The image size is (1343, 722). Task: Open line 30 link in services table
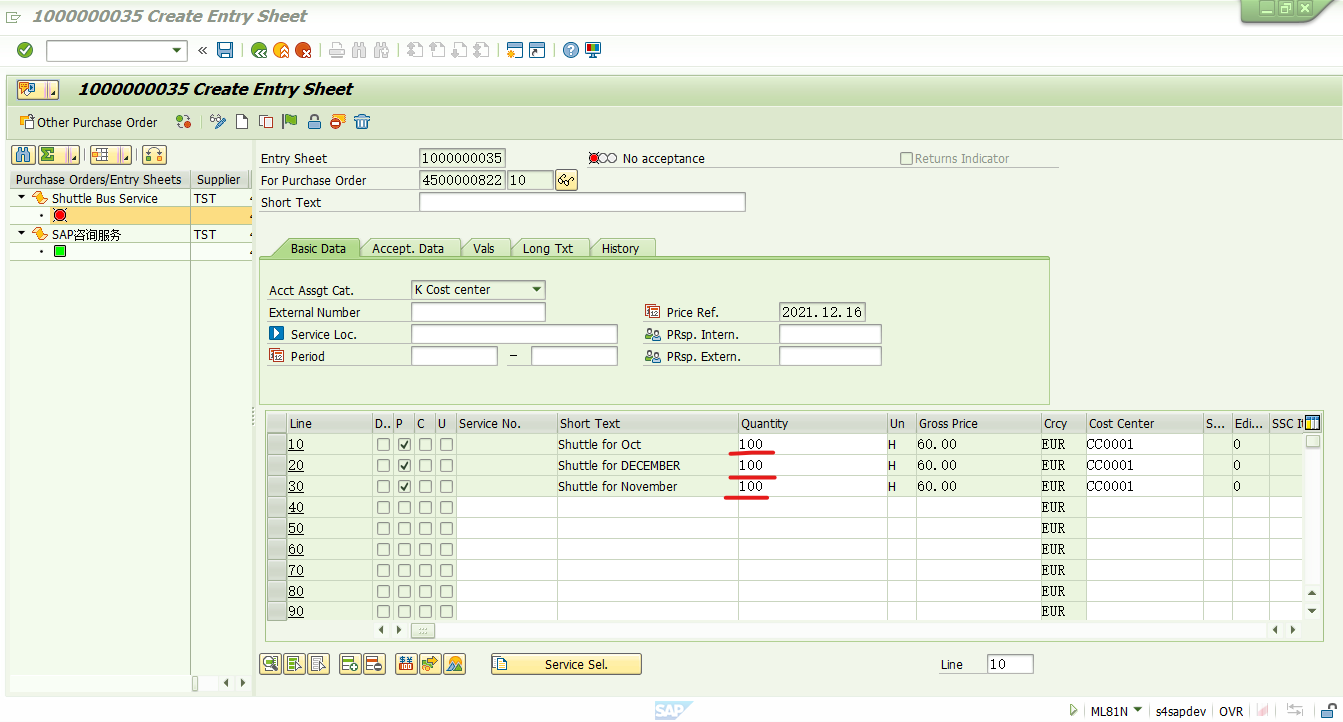(x=296, y=486)
